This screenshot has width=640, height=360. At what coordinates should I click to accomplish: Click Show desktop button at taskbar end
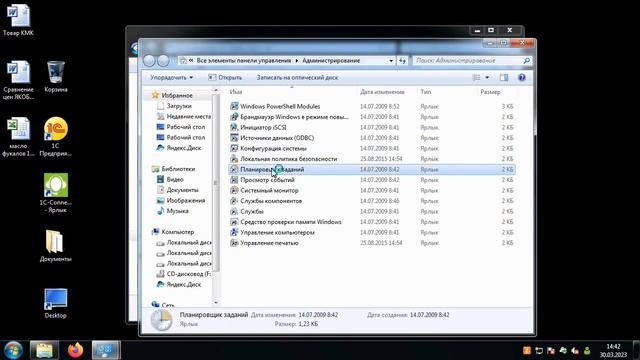636,350
